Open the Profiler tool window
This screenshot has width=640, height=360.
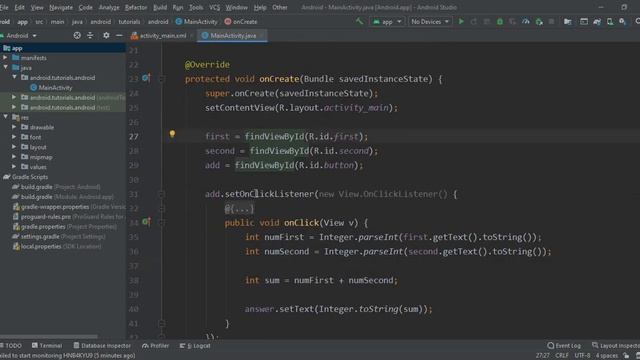click(155, 346)
